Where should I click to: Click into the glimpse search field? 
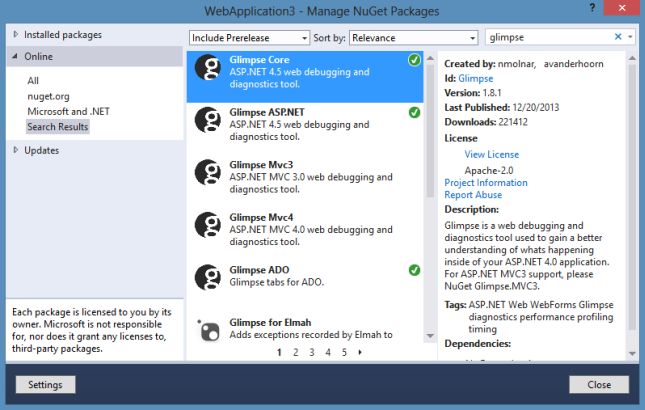(549, 37)
